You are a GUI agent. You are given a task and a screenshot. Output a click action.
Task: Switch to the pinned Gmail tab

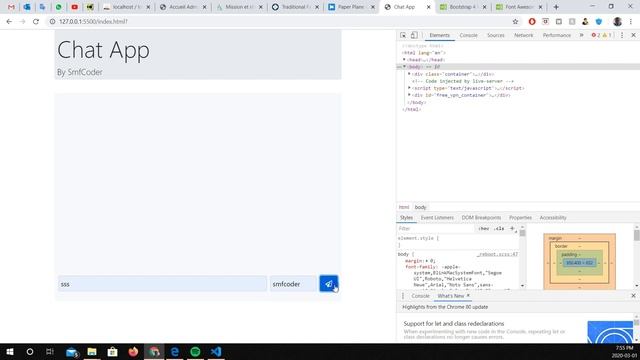click(11, 7)
